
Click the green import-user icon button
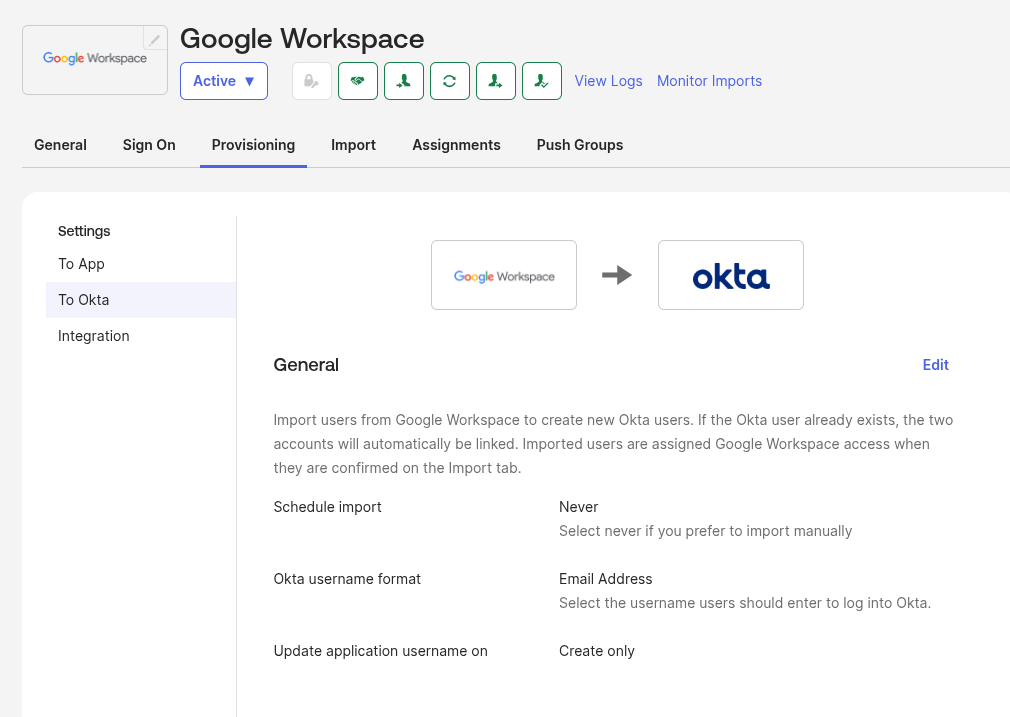[x=404, y=81]
